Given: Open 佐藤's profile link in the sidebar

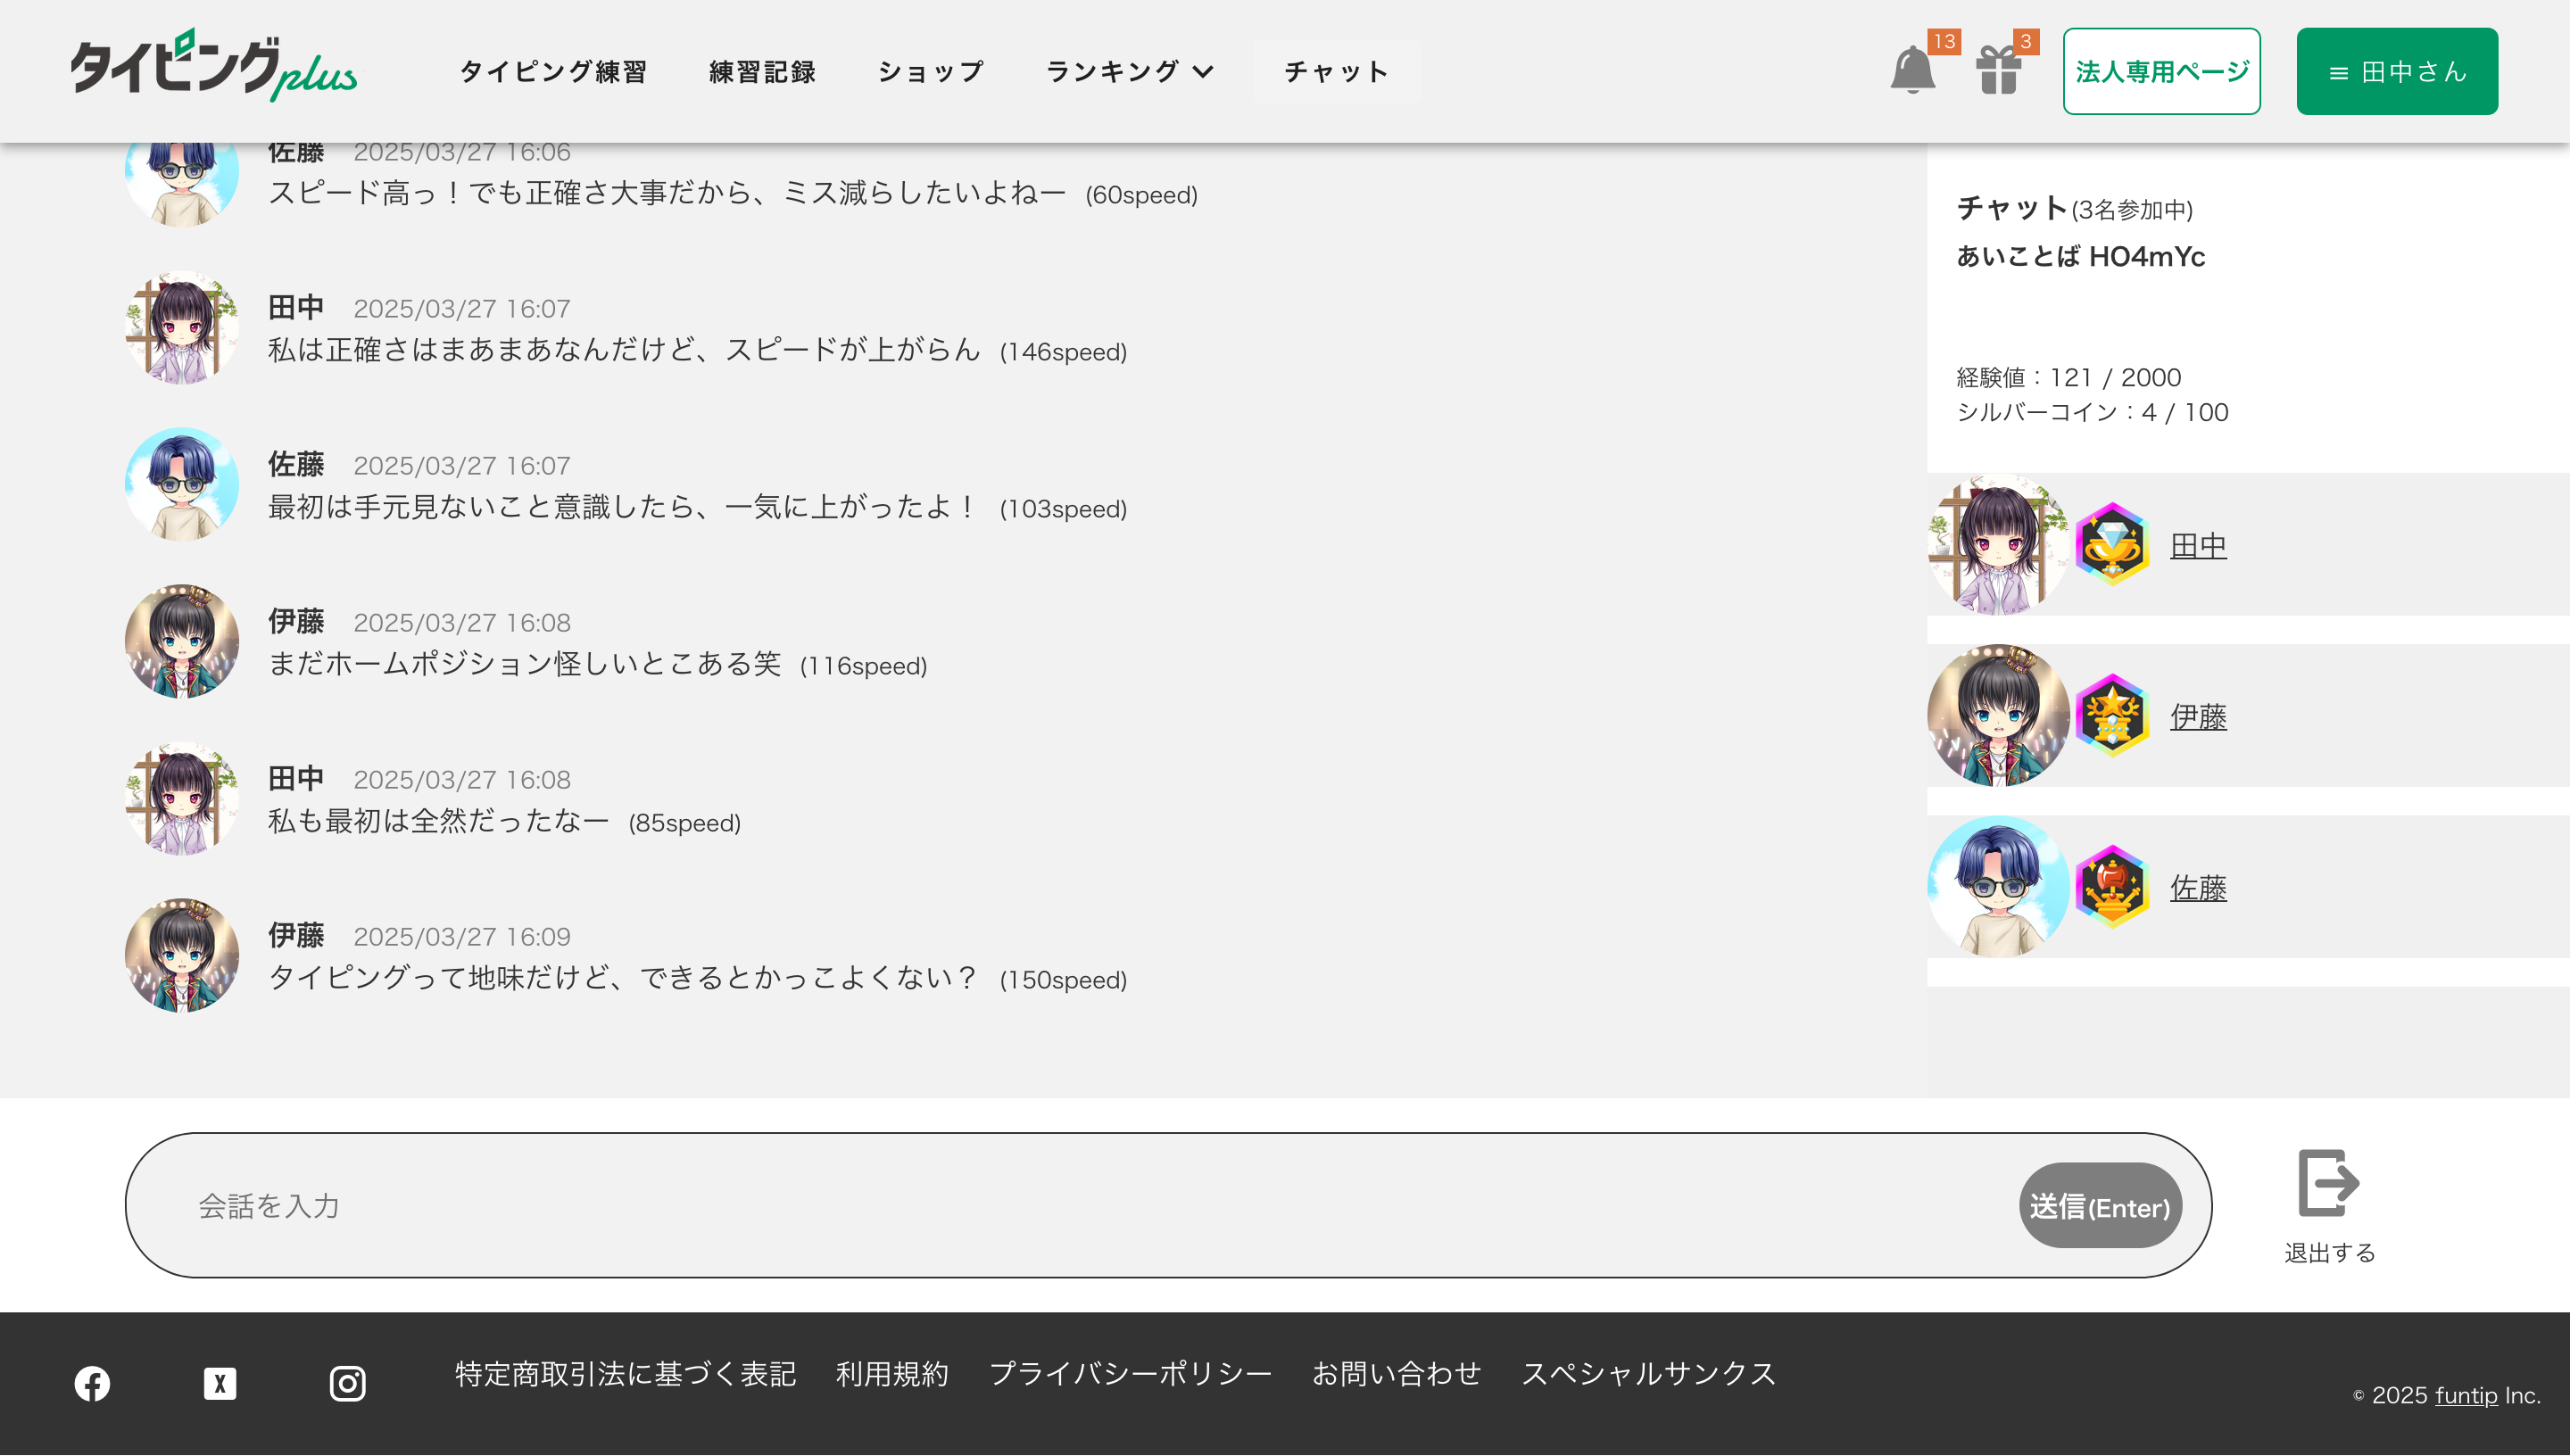Looking at the screenshot, I should click(x=2198, y=888).
